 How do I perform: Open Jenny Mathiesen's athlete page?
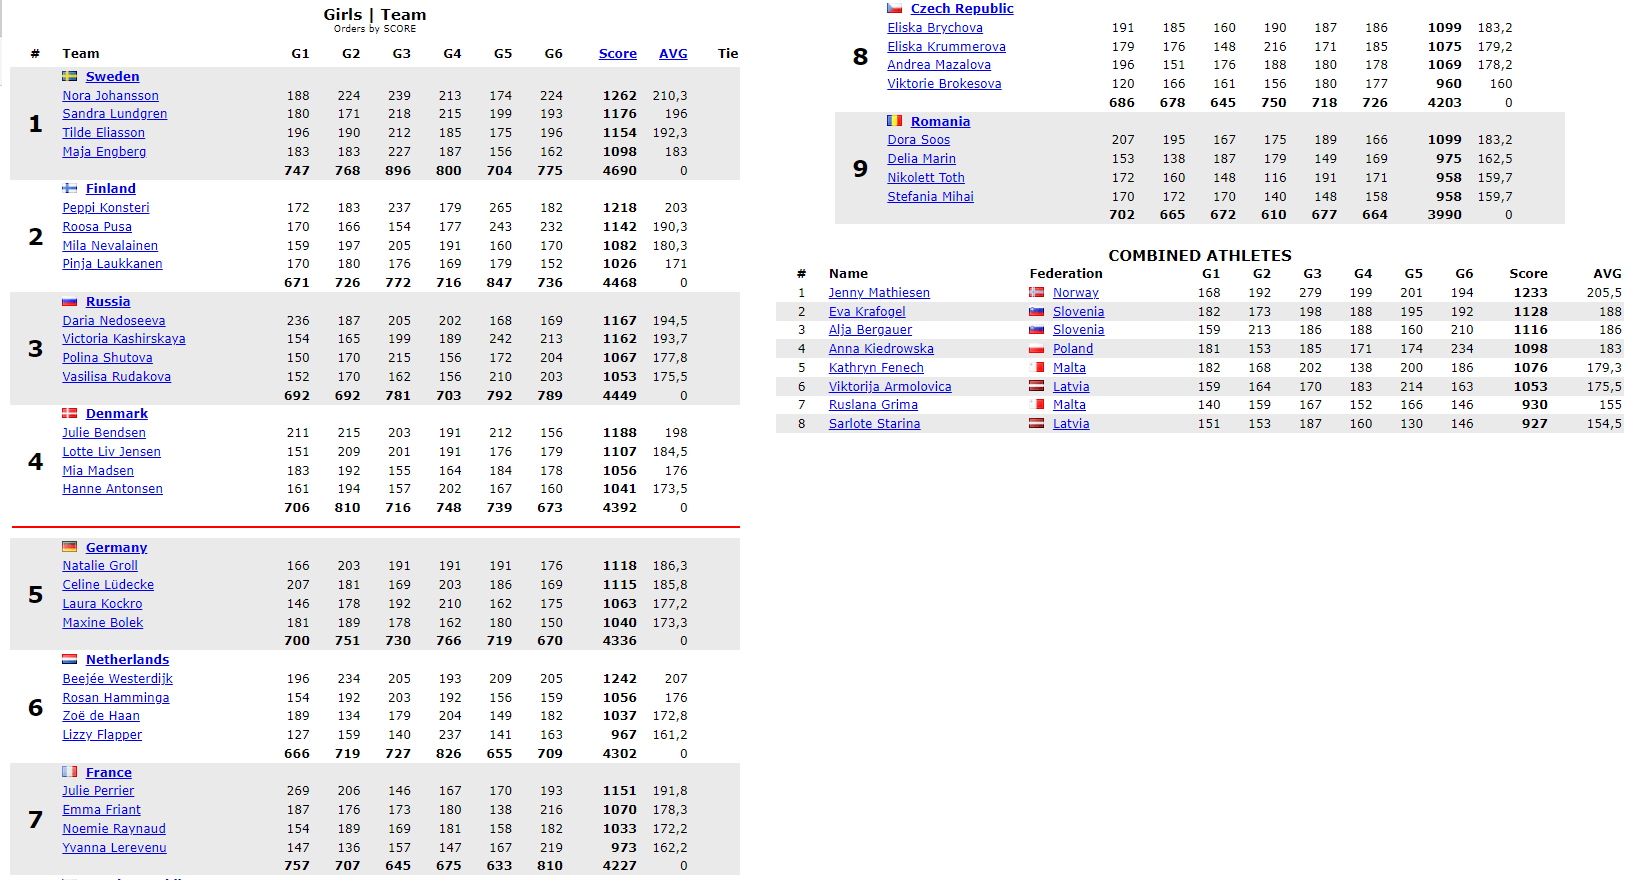(x=879, y=293)
